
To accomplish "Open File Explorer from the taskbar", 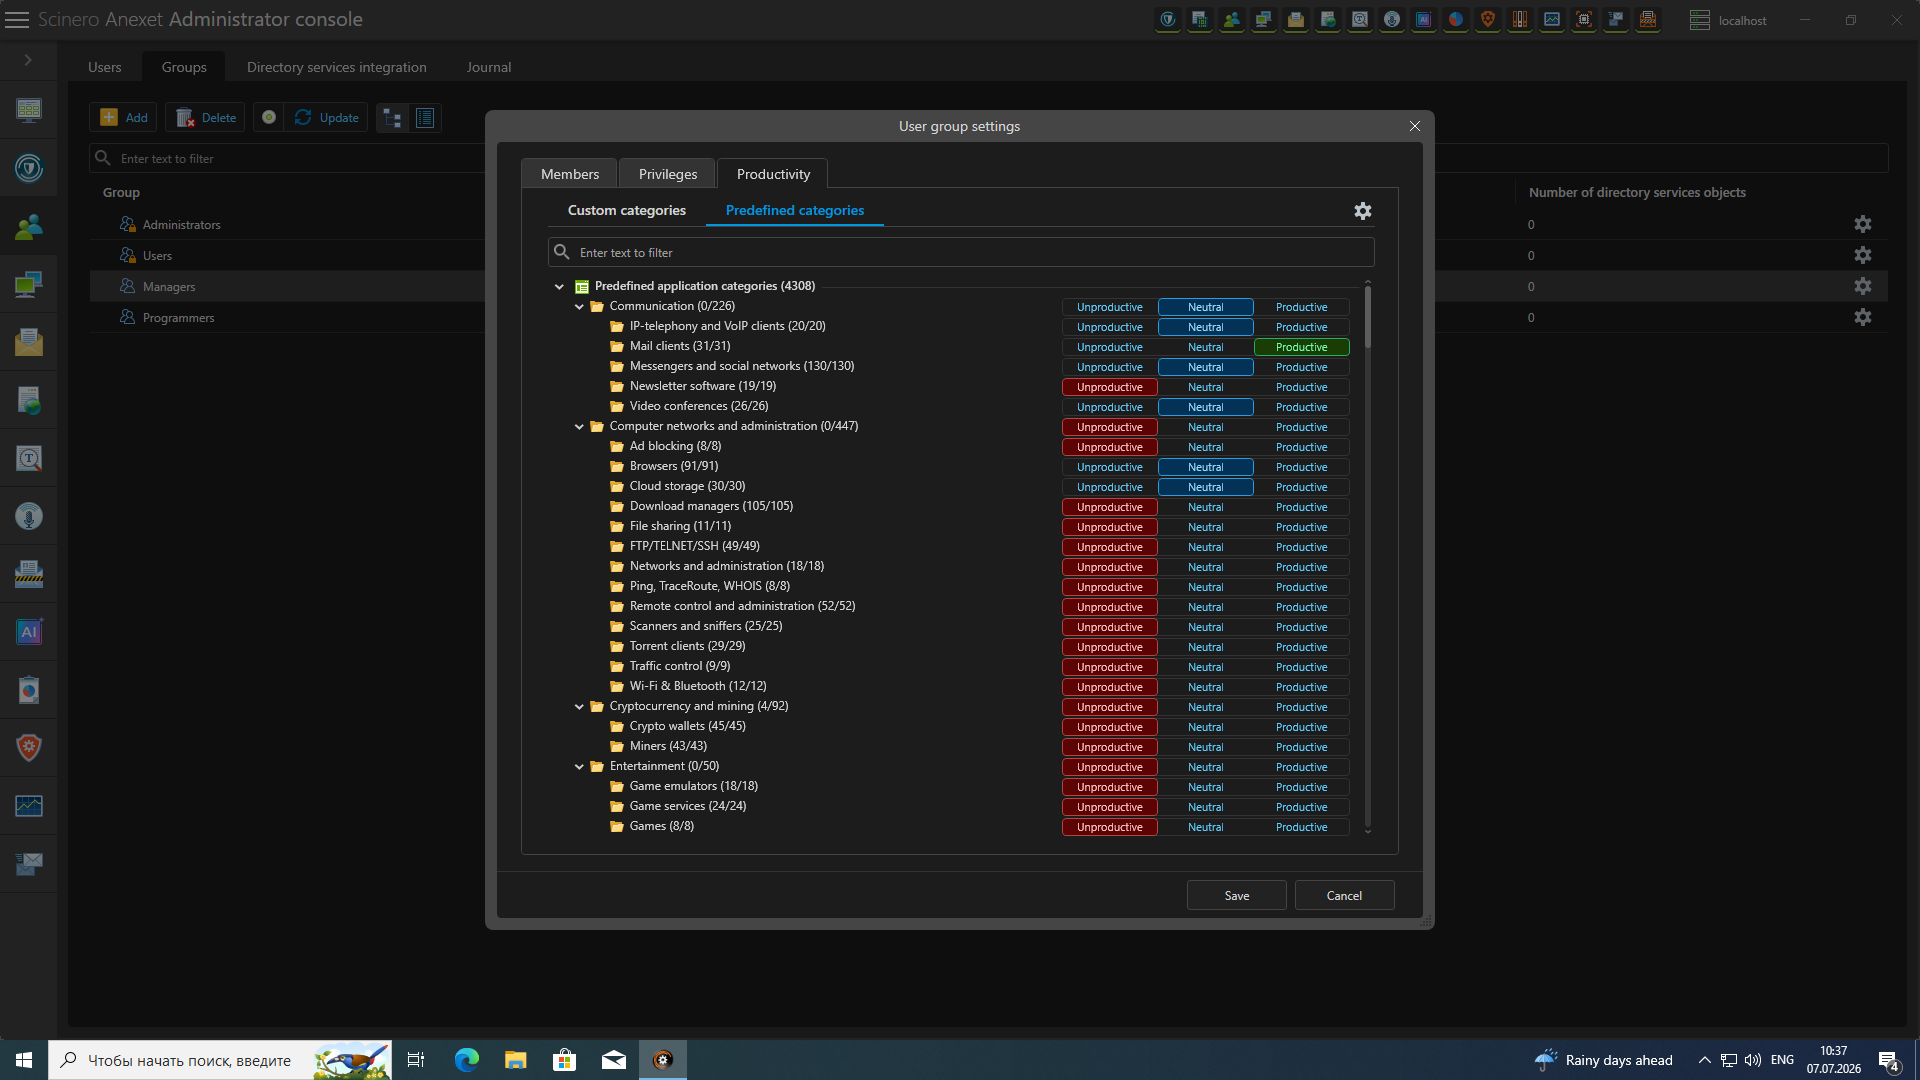I will click(x=515, y=1060).
